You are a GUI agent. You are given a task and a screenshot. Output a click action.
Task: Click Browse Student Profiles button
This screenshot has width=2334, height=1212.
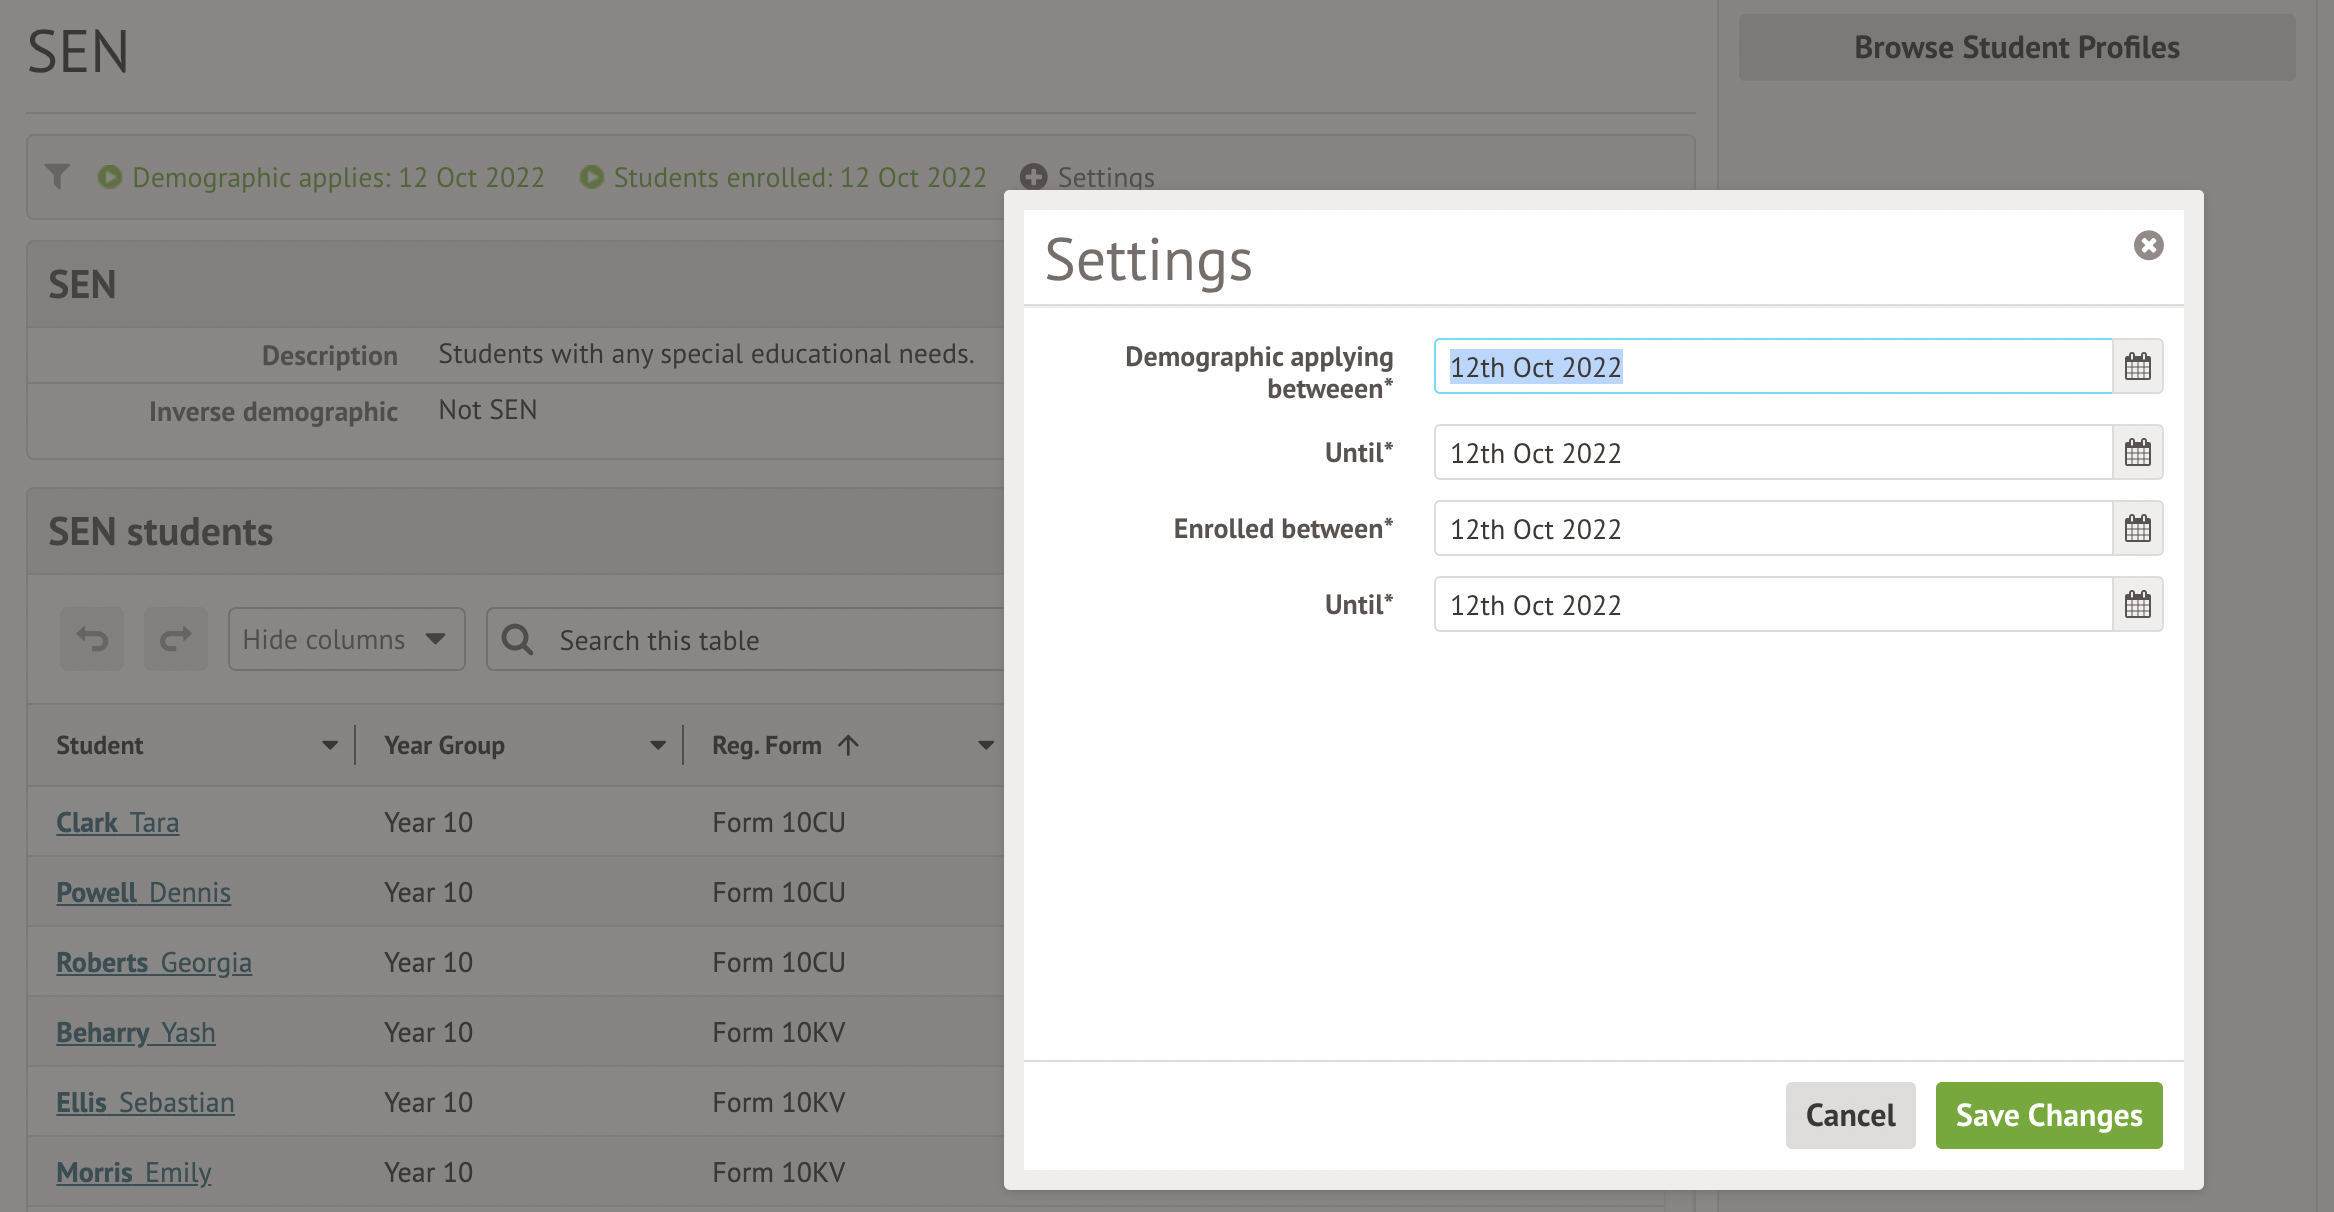2016,47
